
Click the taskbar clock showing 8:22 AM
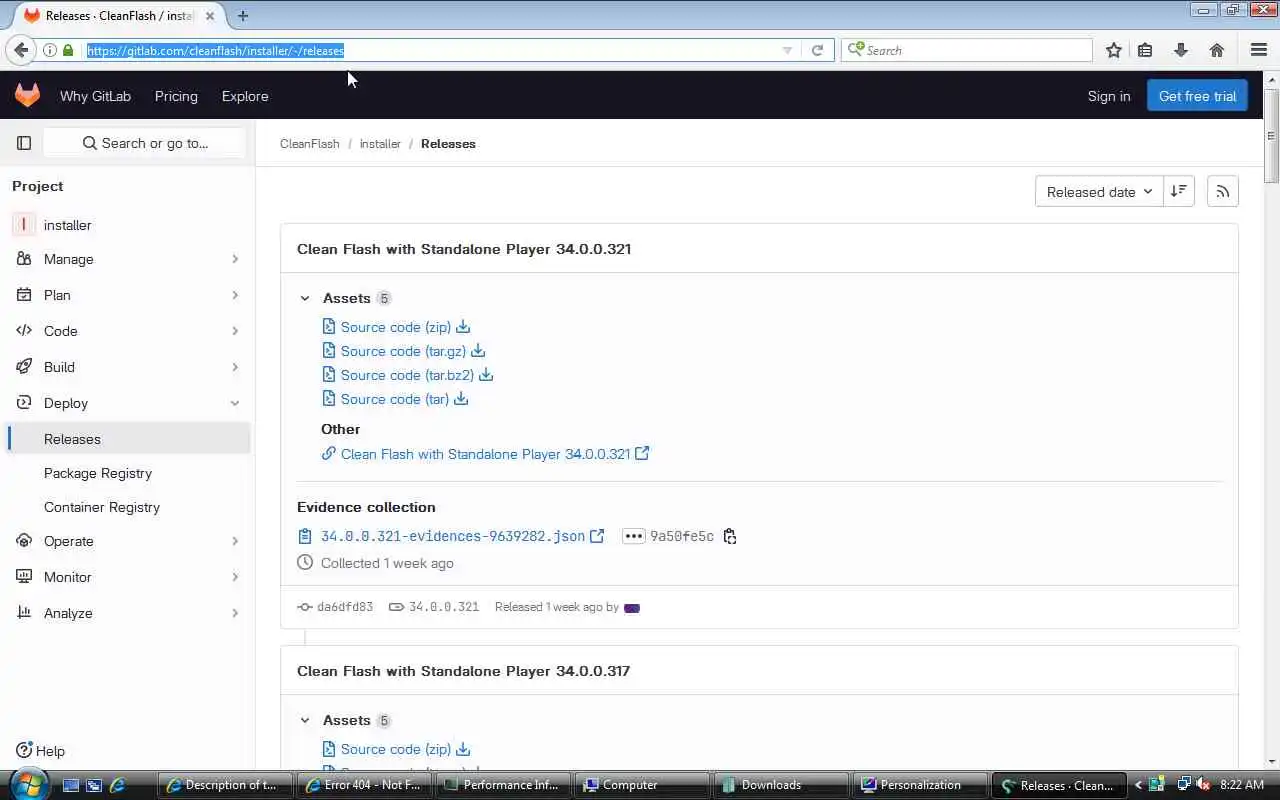[1242, 785]
